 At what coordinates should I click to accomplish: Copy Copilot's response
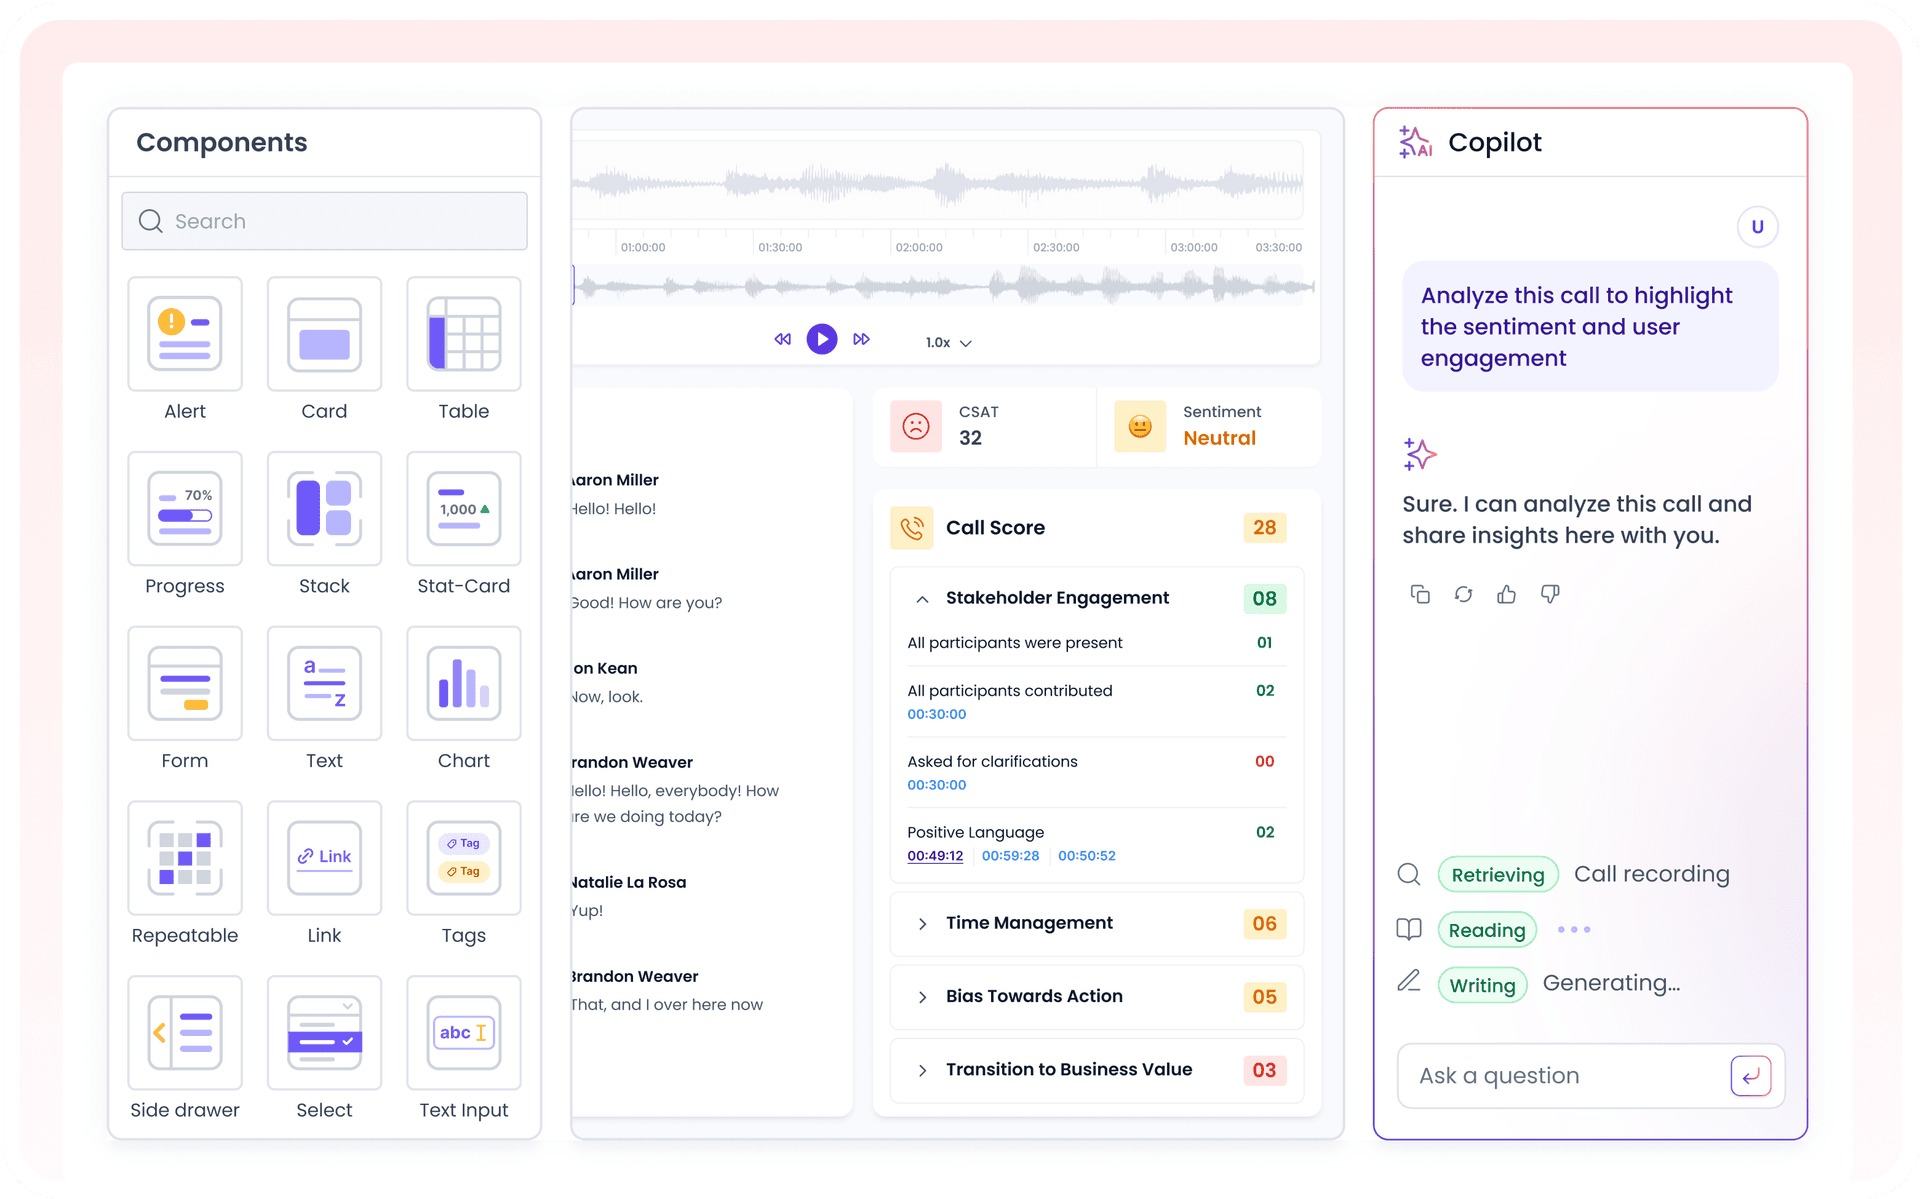point(1420,594)
